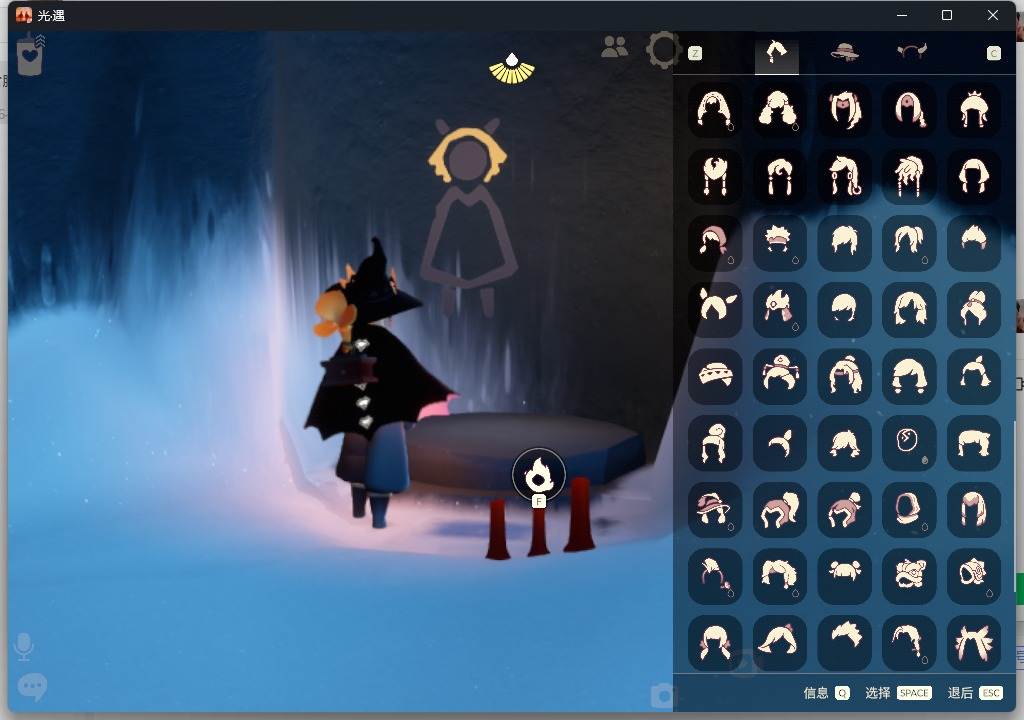Image resolution: width=1024 pixels, height=720 pixels.
Task: Click the 光遇 app icon in title bar
Action: [24, 14]
